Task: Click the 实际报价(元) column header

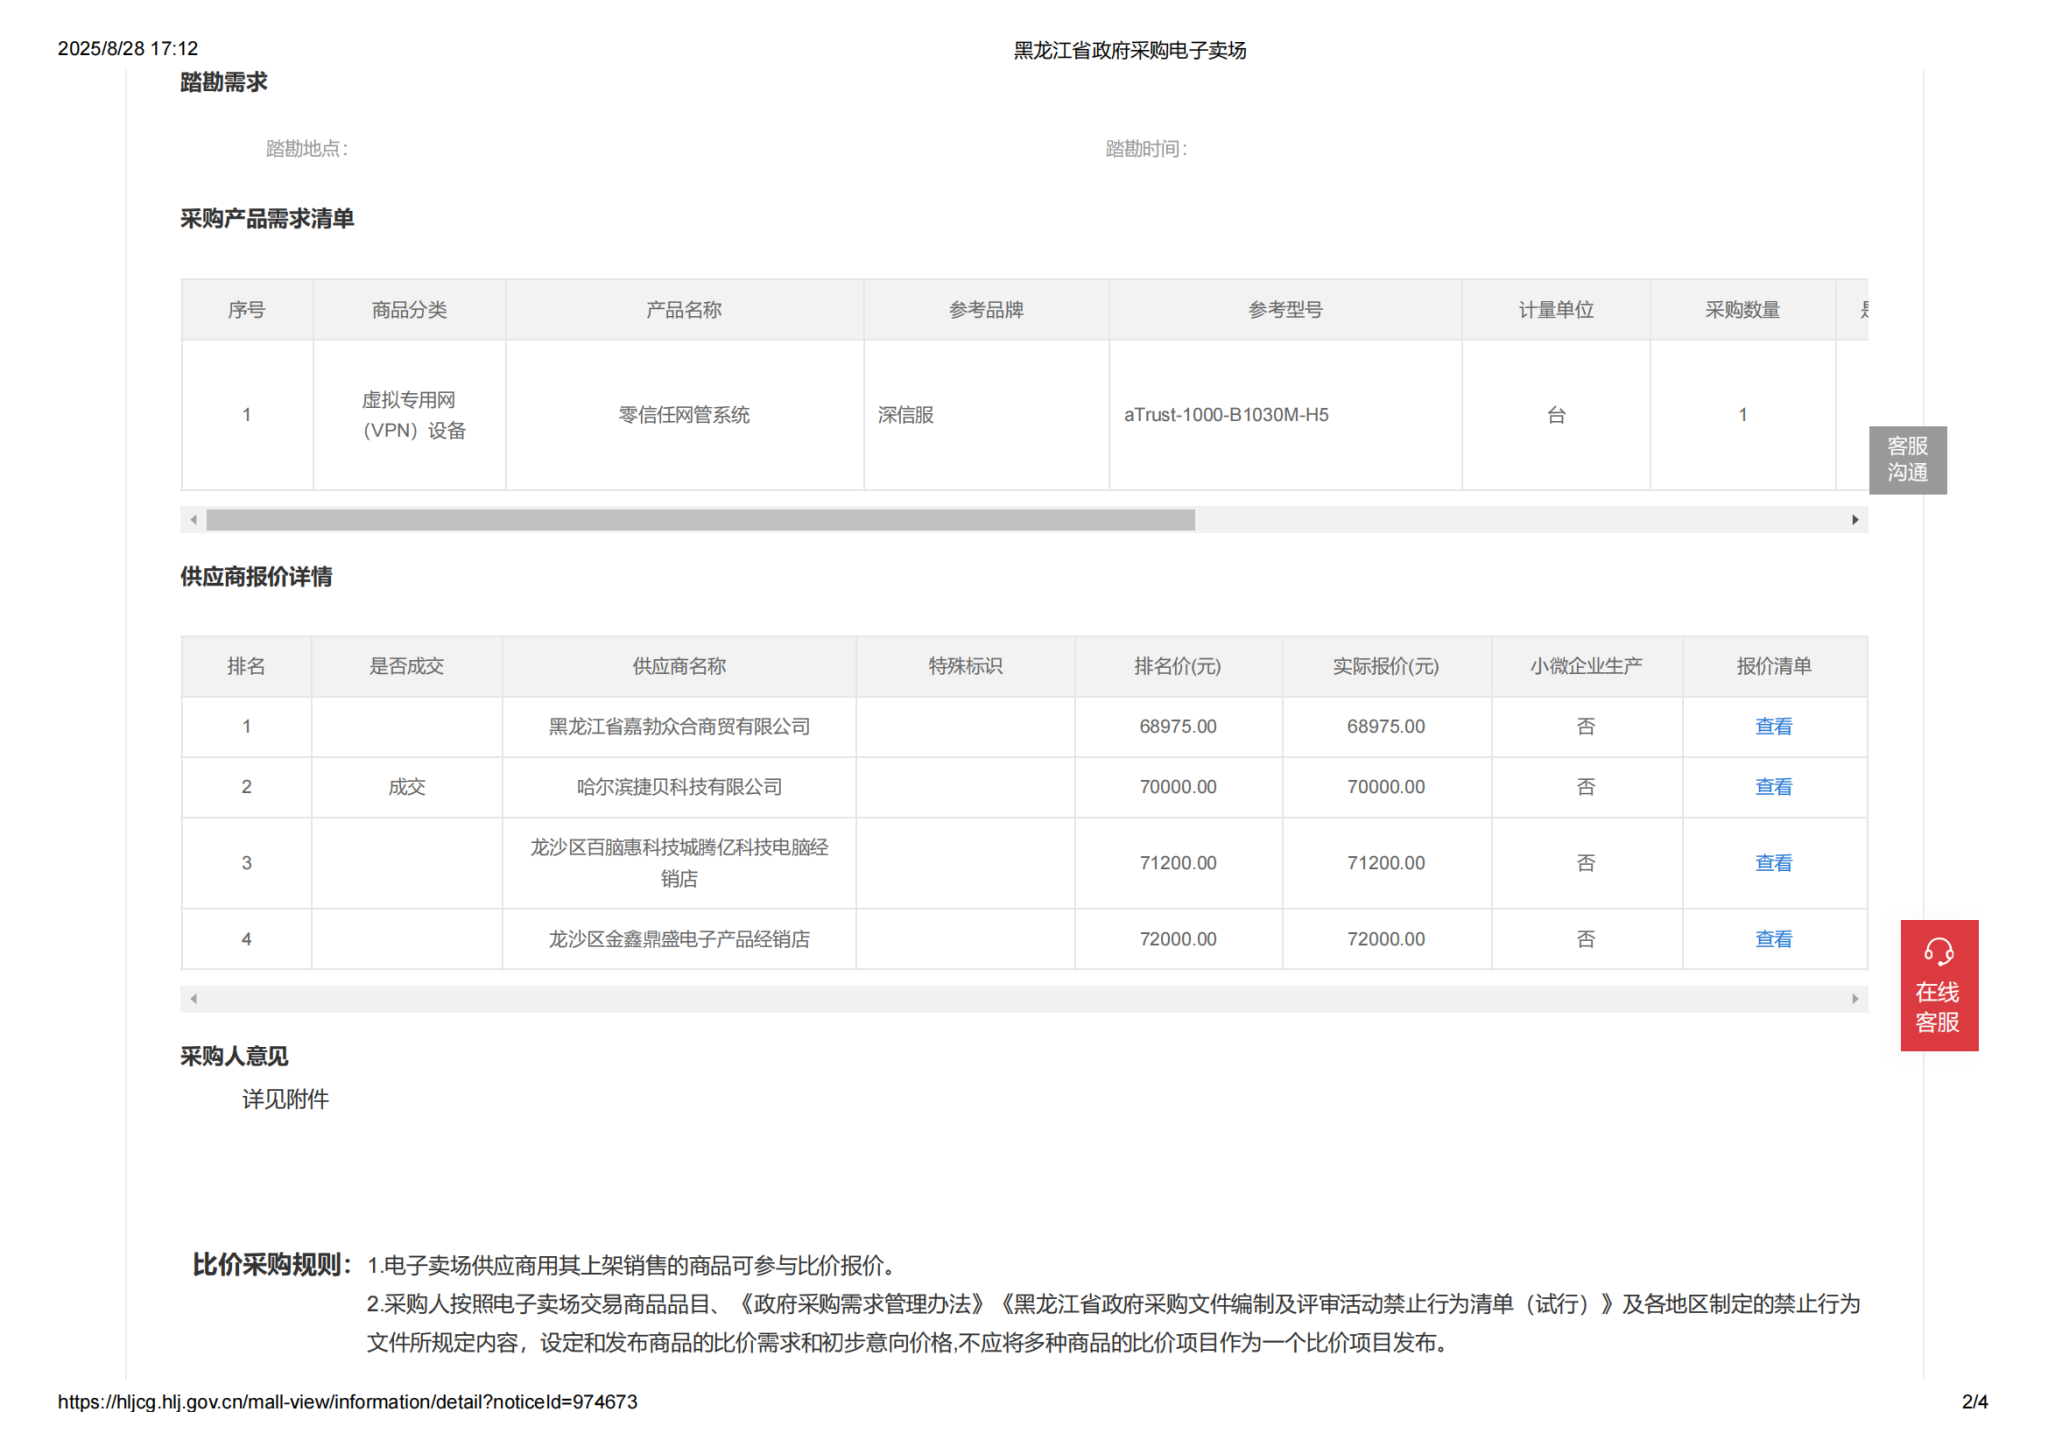Action: click(1385, 666)
